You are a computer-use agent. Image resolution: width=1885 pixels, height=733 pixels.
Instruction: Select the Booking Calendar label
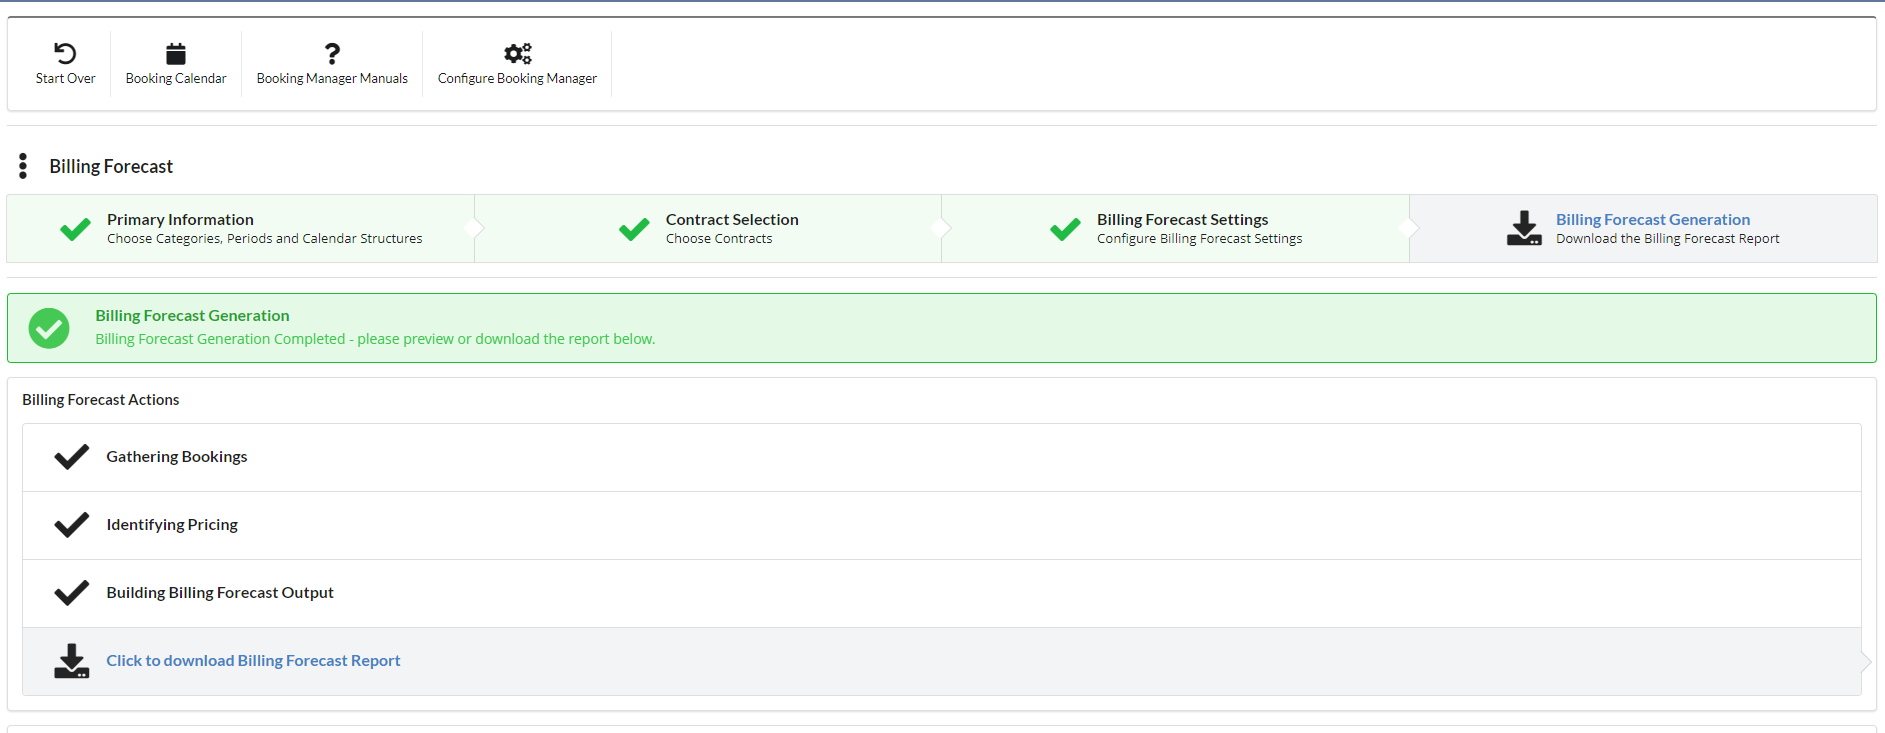tap(176, 79)
